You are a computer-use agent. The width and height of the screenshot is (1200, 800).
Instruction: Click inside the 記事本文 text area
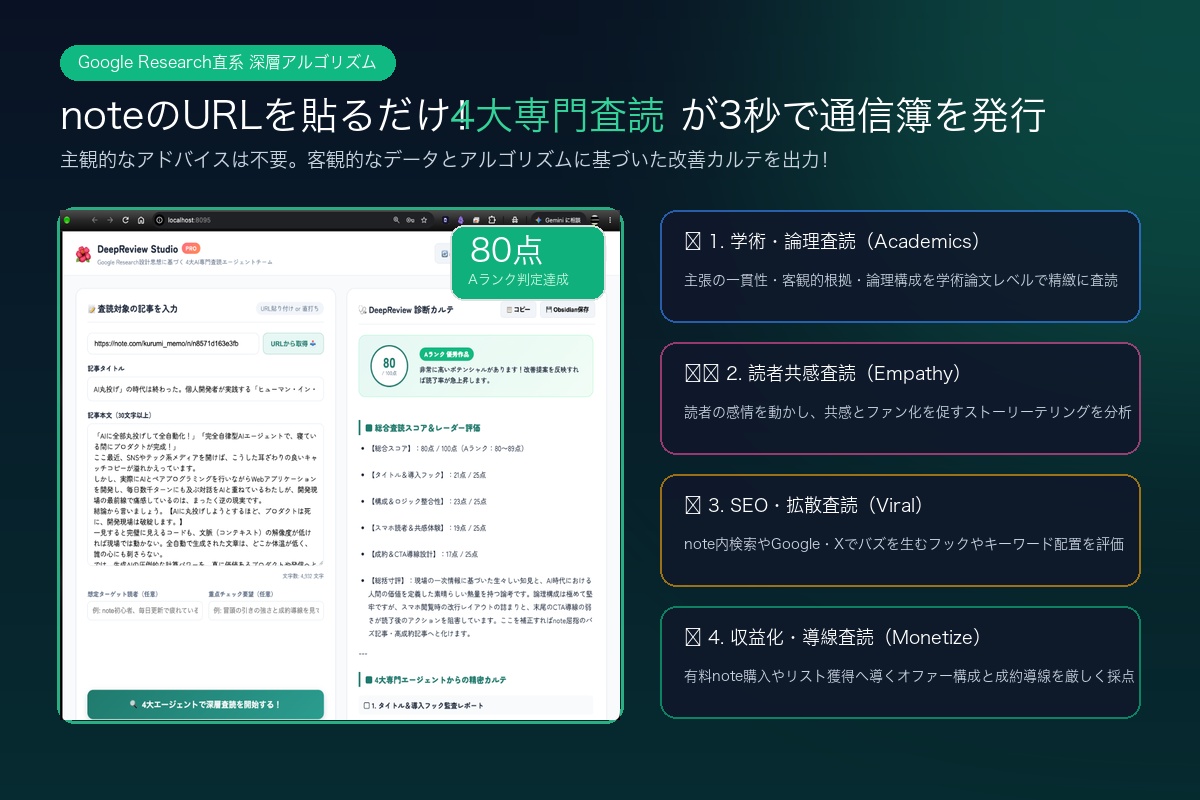click(x=205, y=495)
